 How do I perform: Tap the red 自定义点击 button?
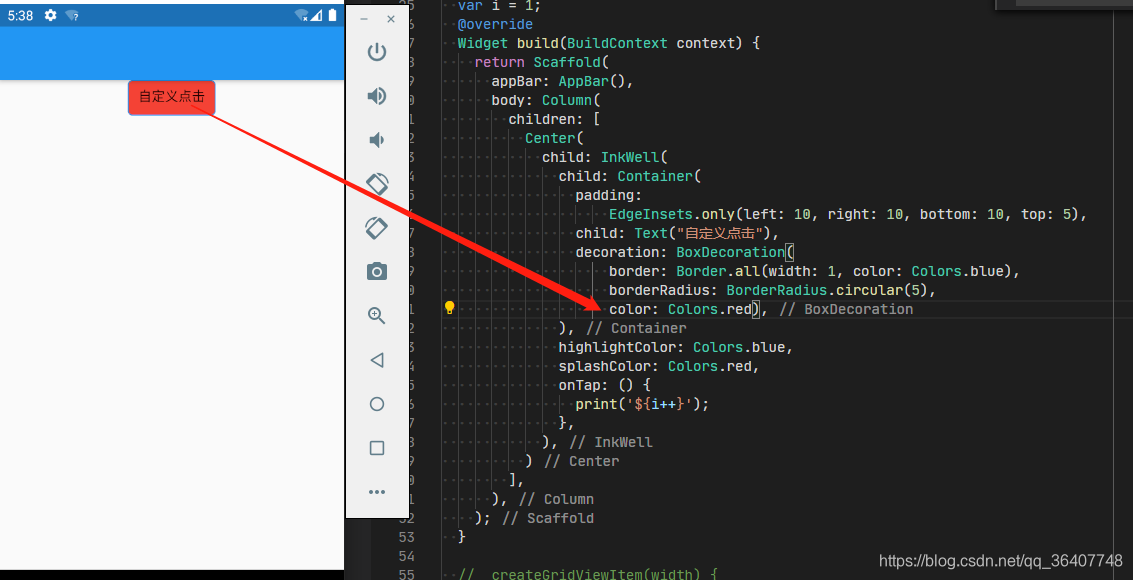point(171,97)
